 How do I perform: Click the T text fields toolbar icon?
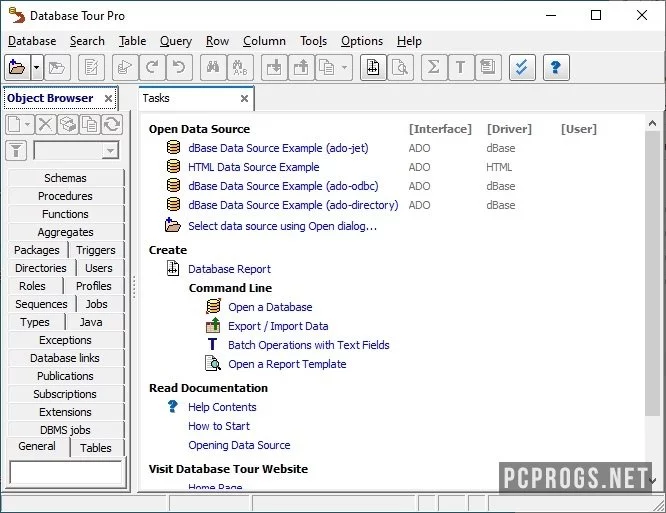click(x=460, y=67)
